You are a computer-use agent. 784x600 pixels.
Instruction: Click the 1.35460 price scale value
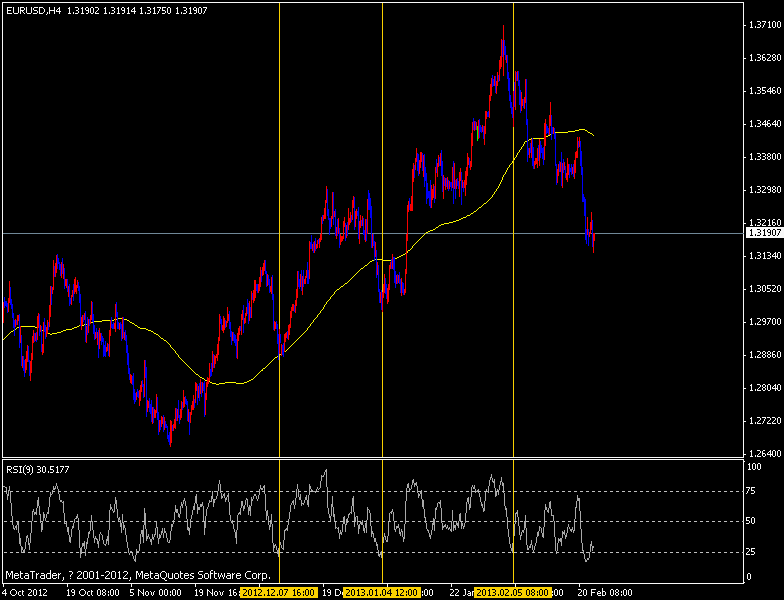(x=764, y=91)
